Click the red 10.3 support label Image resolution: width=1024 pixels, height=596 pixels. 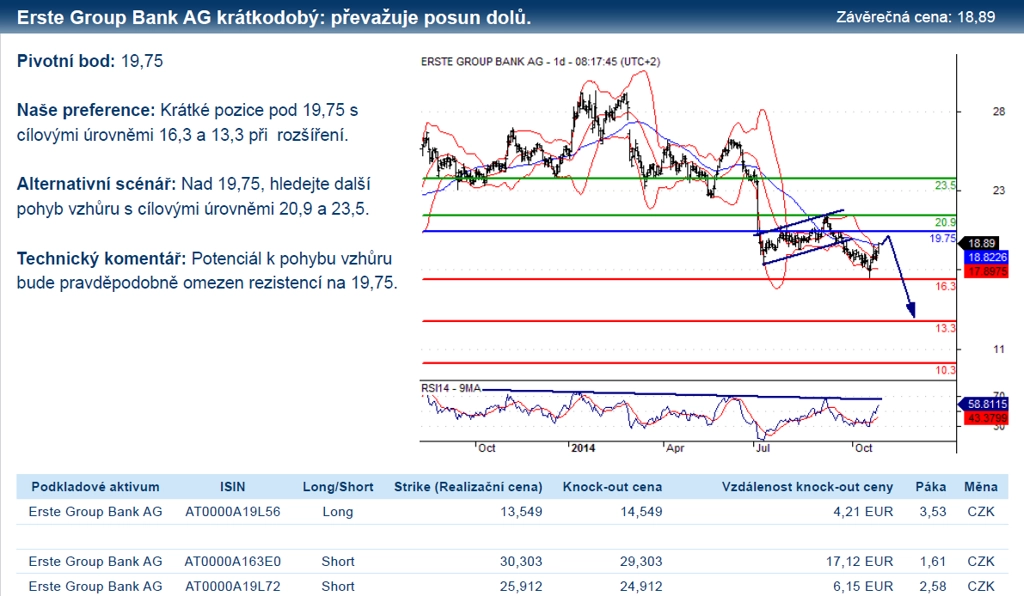pos(945,370)
